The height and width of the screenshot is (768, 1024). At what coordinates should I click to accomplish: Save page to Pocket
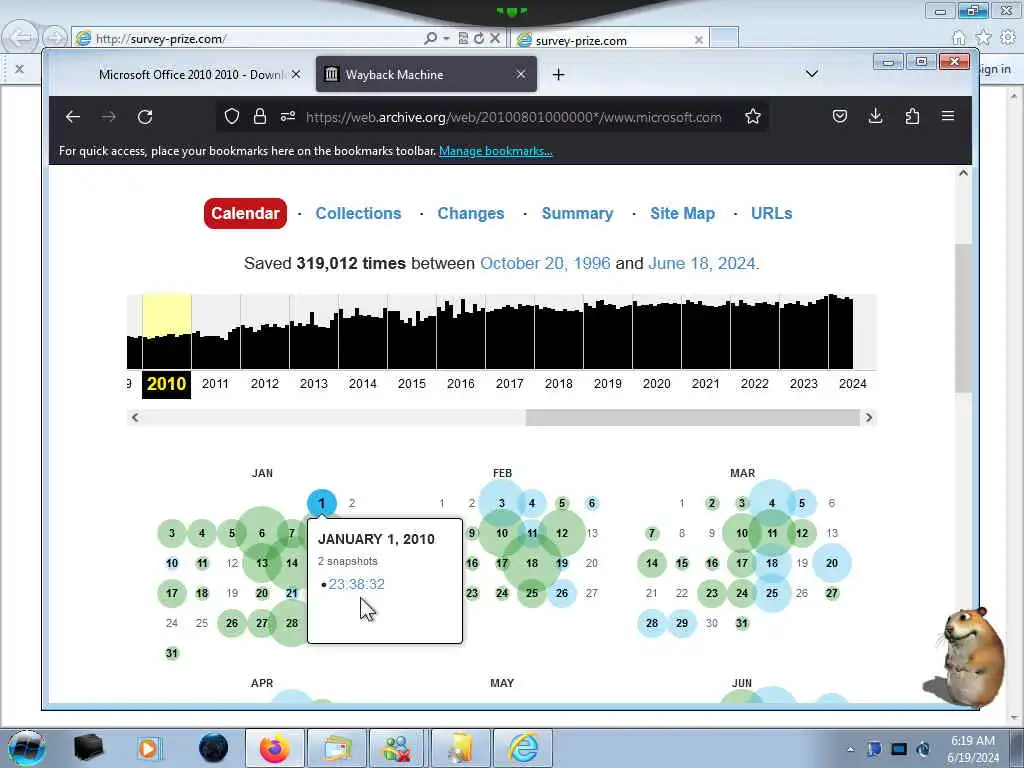point(840,116)
